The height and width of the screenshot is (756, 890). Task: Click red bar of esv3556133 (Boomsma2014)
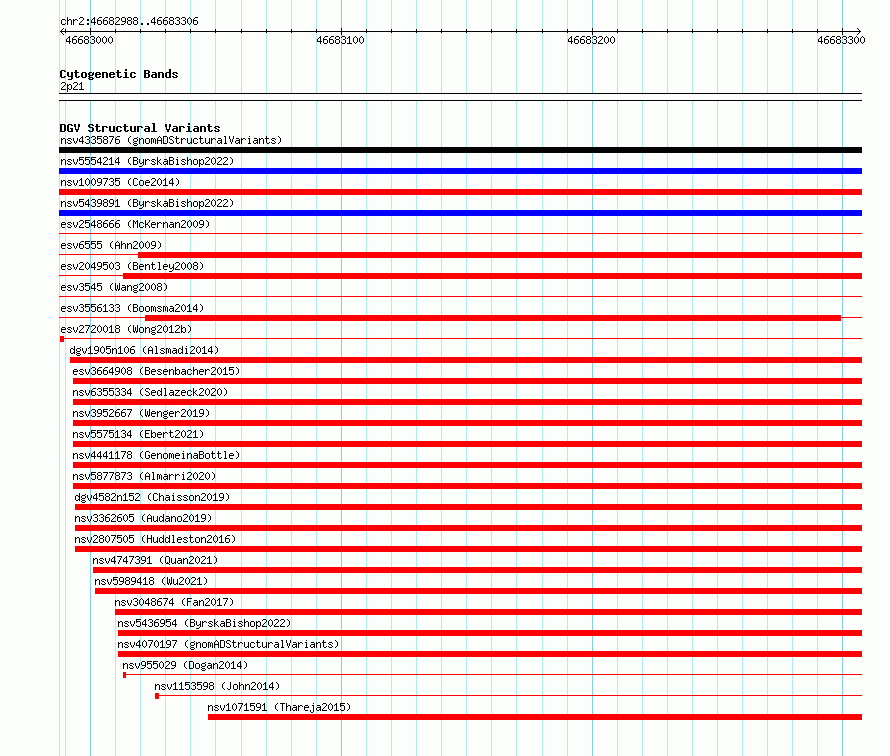(x=493, y=318)
